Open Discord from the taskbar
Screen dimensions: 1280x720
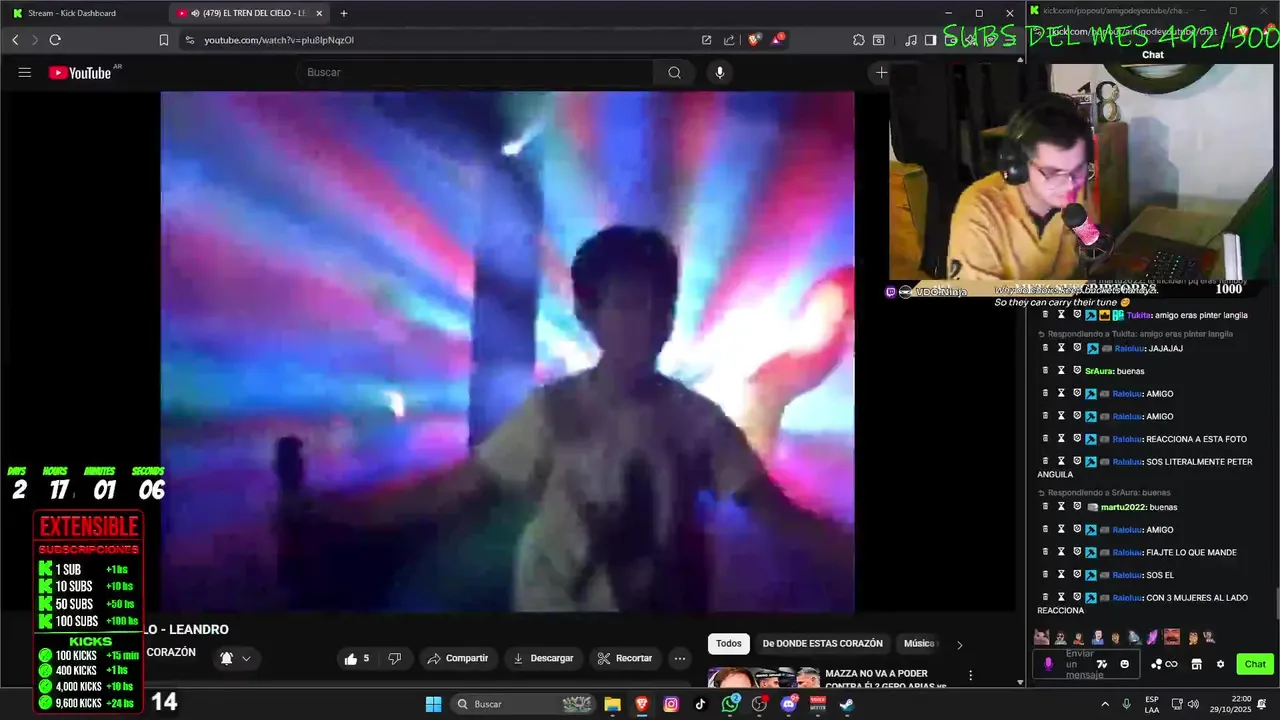(788, 704)
